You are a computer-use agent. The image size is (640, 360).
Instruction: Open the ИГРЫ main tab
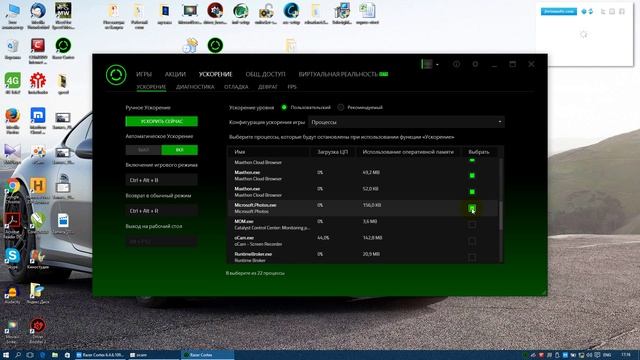click(x=144, y=74)
